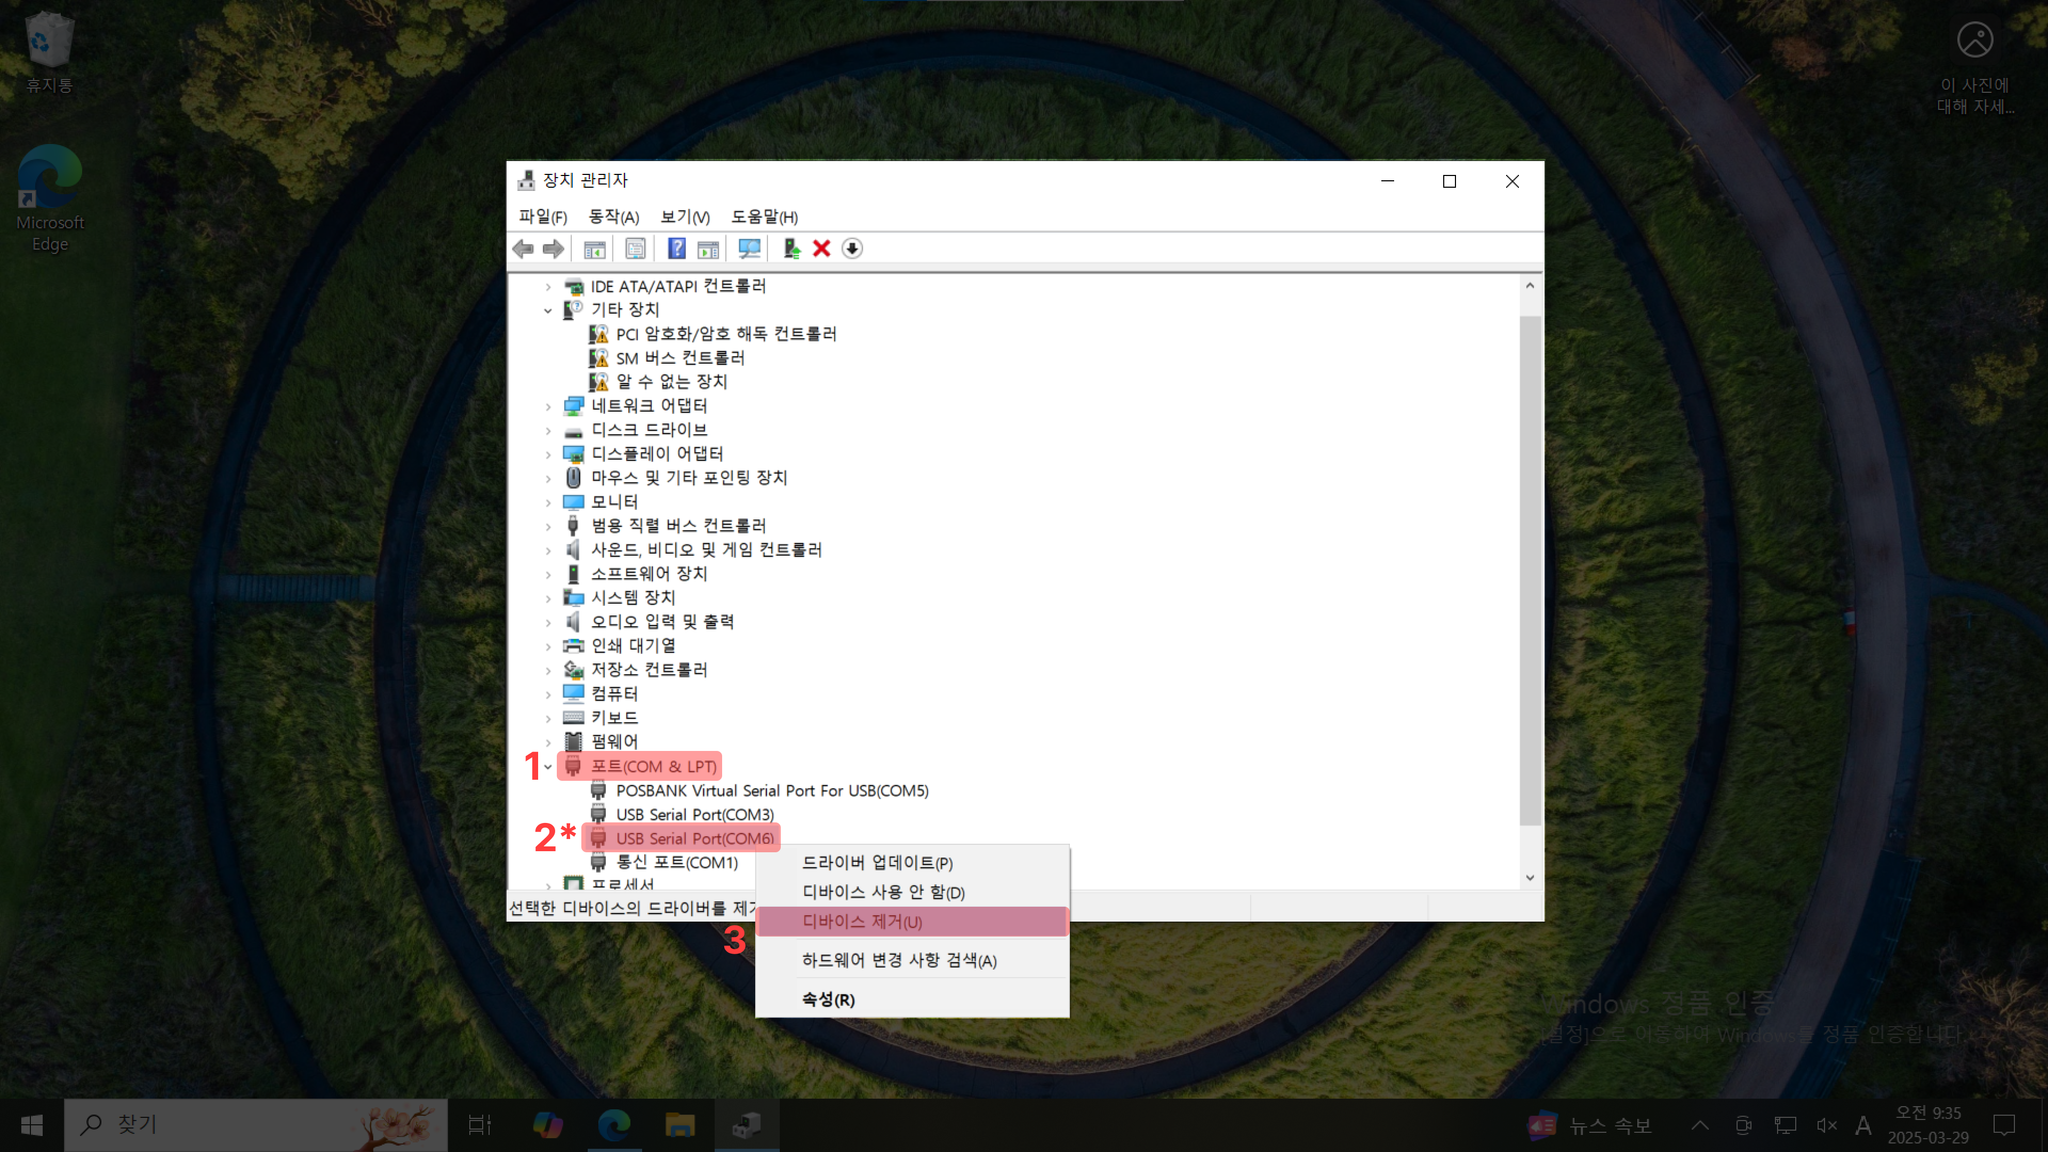This screenshot has width=2048, height=1152.
Task: Select 통신 포트(COM1) device
Action: tap(677, 862)
